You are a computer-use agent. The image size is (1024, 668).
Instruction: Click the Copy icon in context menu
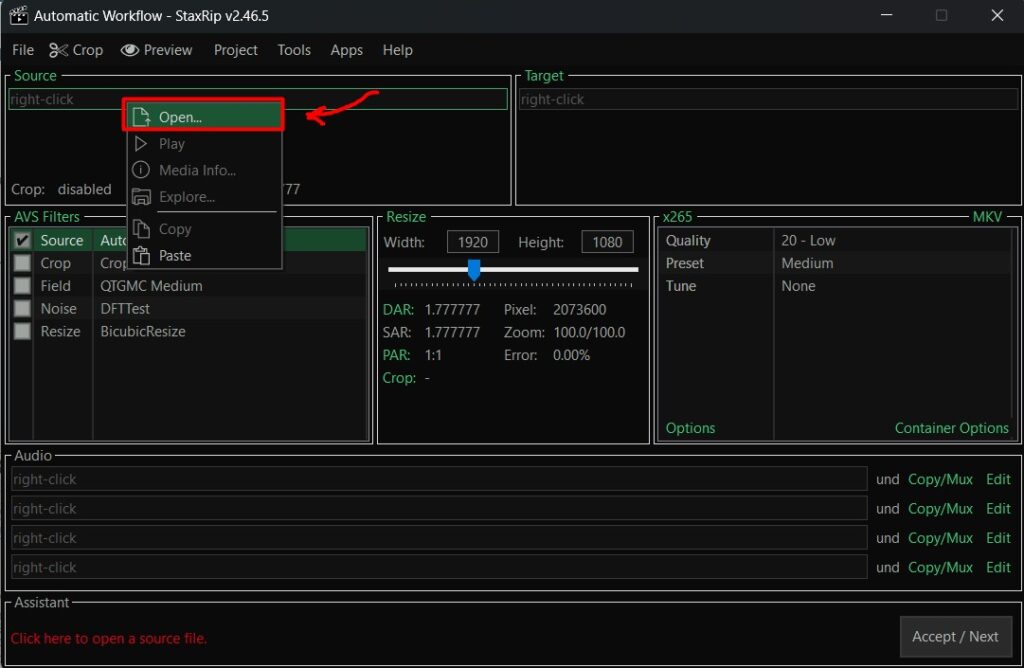tap(141, 229)
